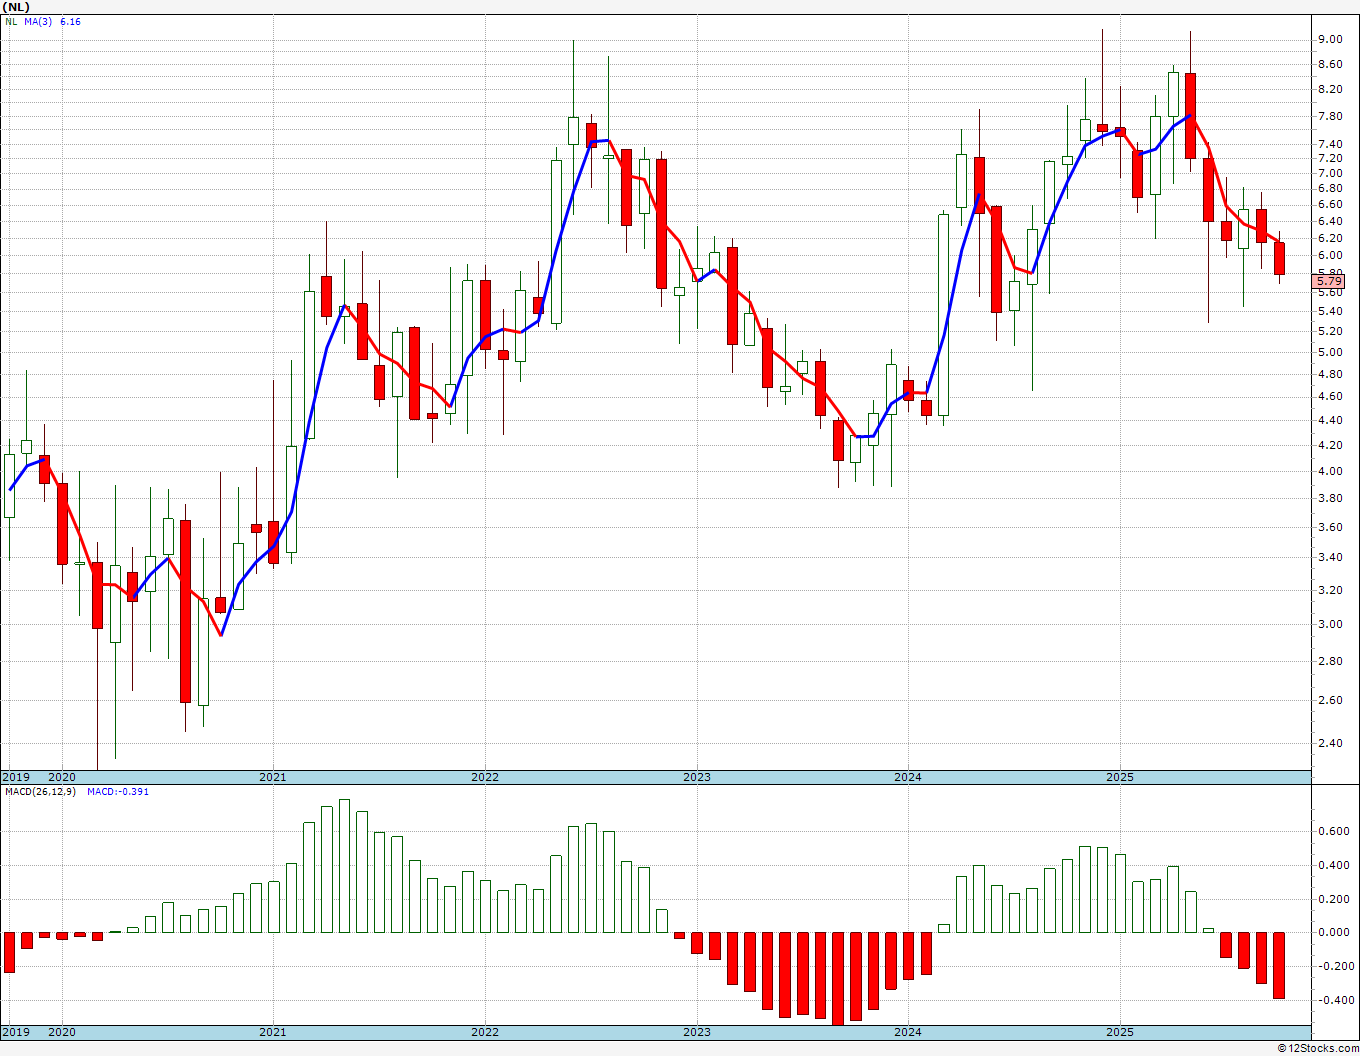The width and height of the screenshot is (1360, 1056).
Task: Select the MACD(26,12,9) indicator label
Action: pos(40,792)
